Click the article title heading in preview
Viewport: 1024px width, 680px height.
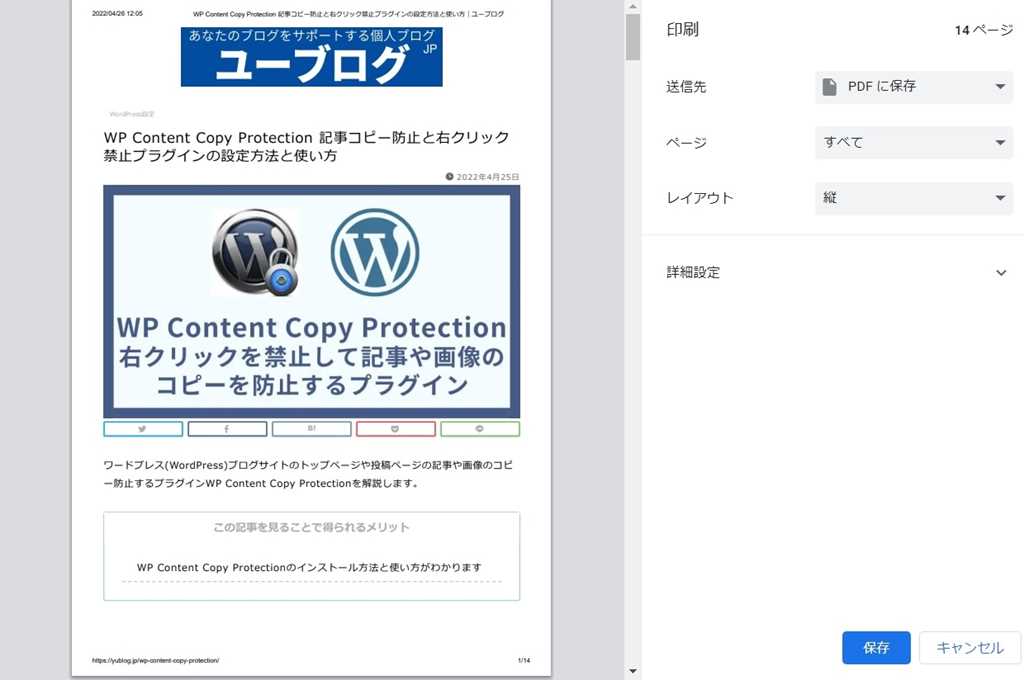306,146
